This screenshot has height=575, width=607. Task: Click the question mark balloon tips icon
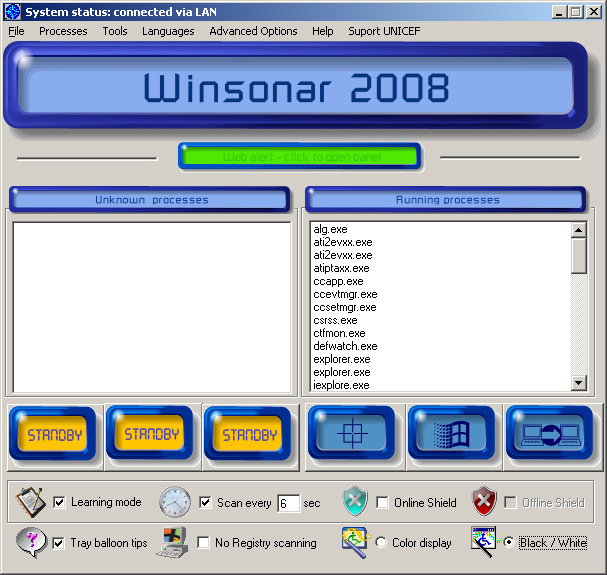[31, 542]
